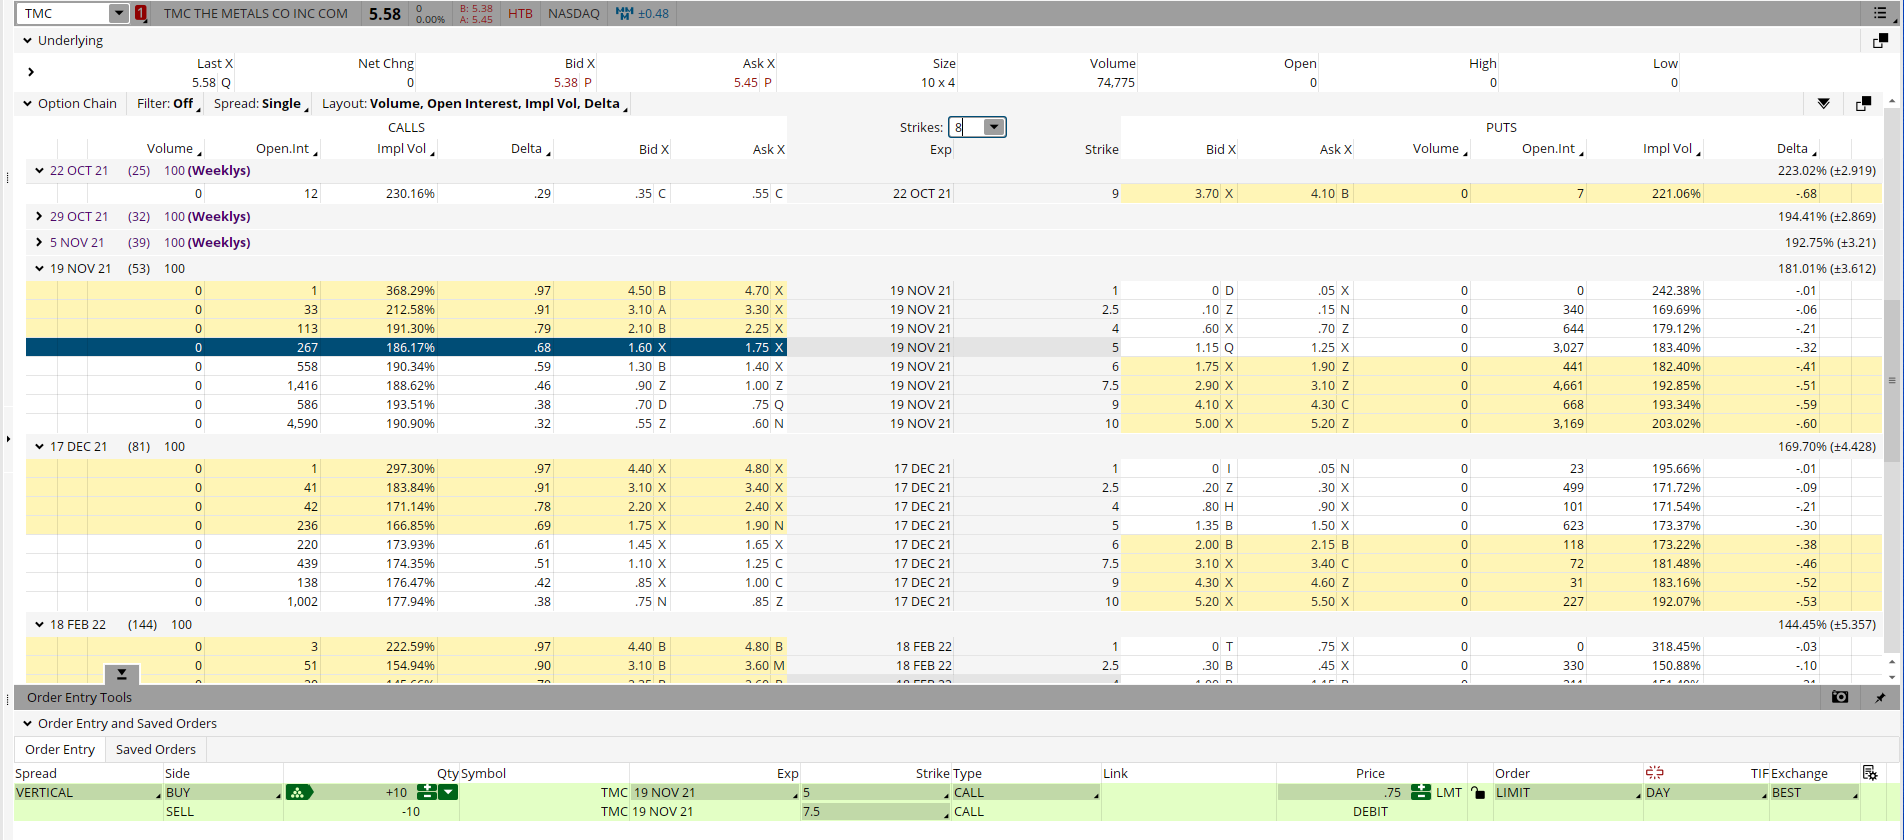The image size is (1904, 840).
Task: Collapse the Underlying section
Action: tap(28, 41)
